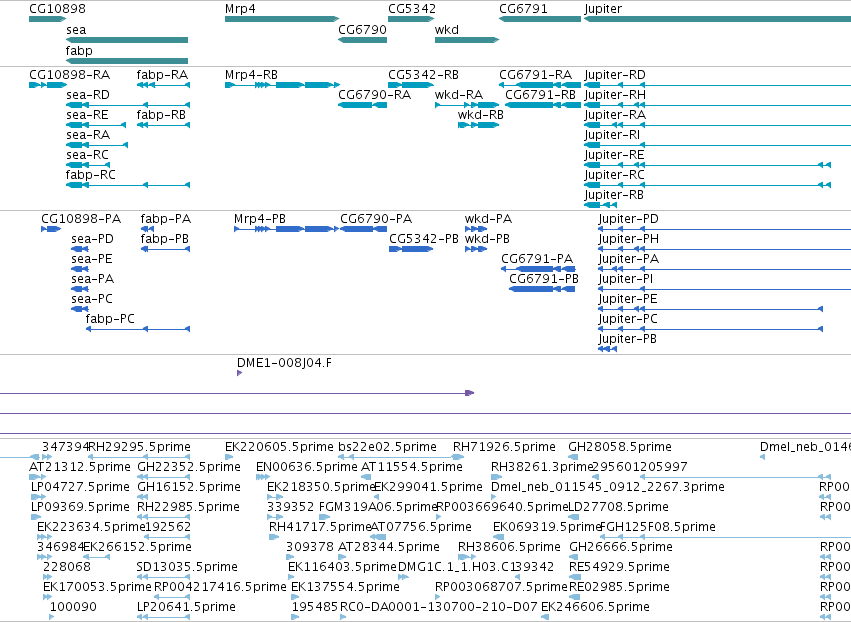Click the wkd-RB transcript label
The height and width of the screenshot is (622, 851).
[x=481, y=115]
